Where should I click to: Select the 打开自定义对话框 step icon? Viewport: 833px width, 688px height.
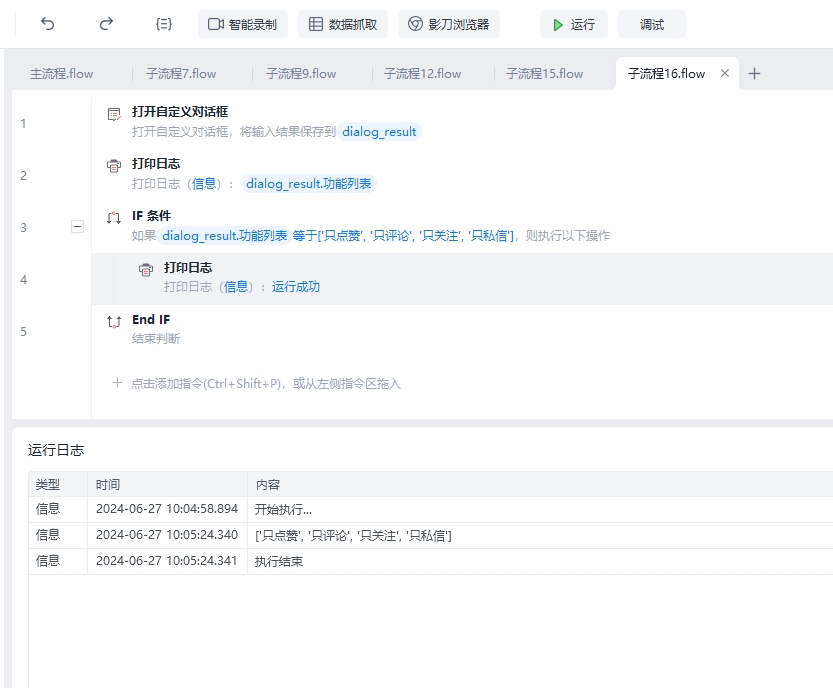[x=114, y=114]
